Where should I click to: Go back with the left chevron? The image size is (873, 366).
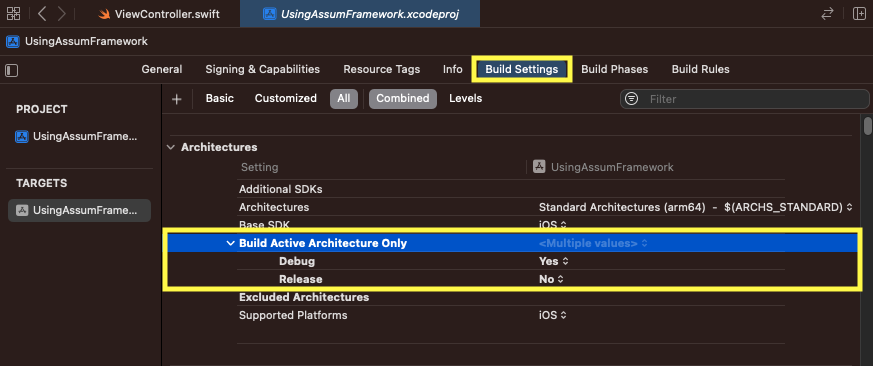point(42,13)
